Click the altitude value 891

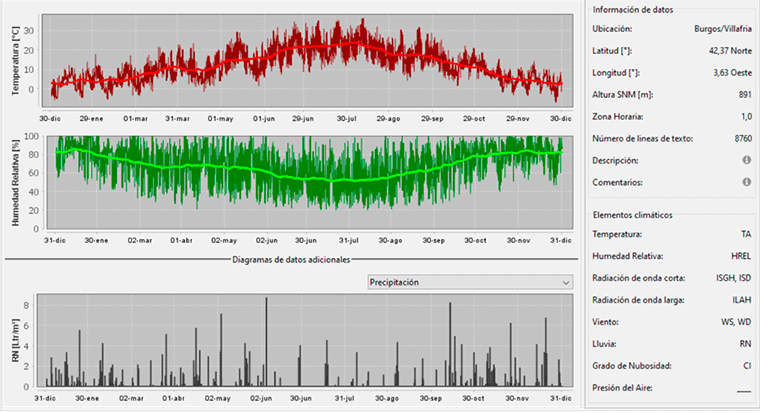pyautogui.click(x=742, y=95)
